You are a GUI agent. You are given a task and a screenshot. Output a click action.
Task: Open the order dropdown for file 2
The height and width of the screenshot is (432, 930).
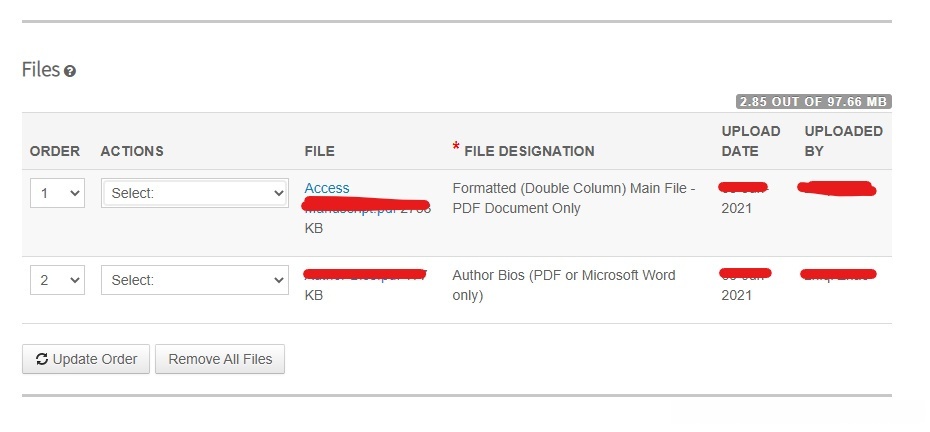pyautogui.click(x=56, y=280)
